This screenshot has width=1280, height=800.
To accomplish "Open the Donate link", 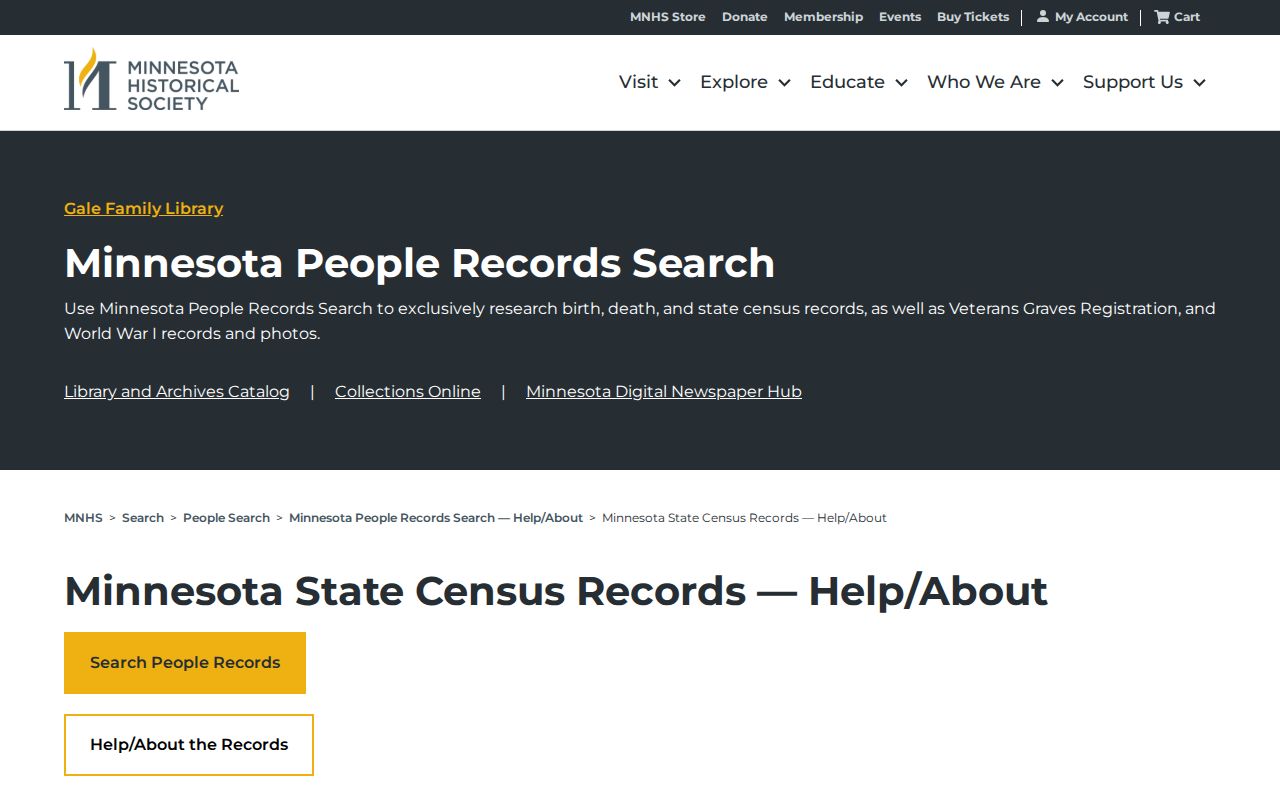I will (745, 17).
